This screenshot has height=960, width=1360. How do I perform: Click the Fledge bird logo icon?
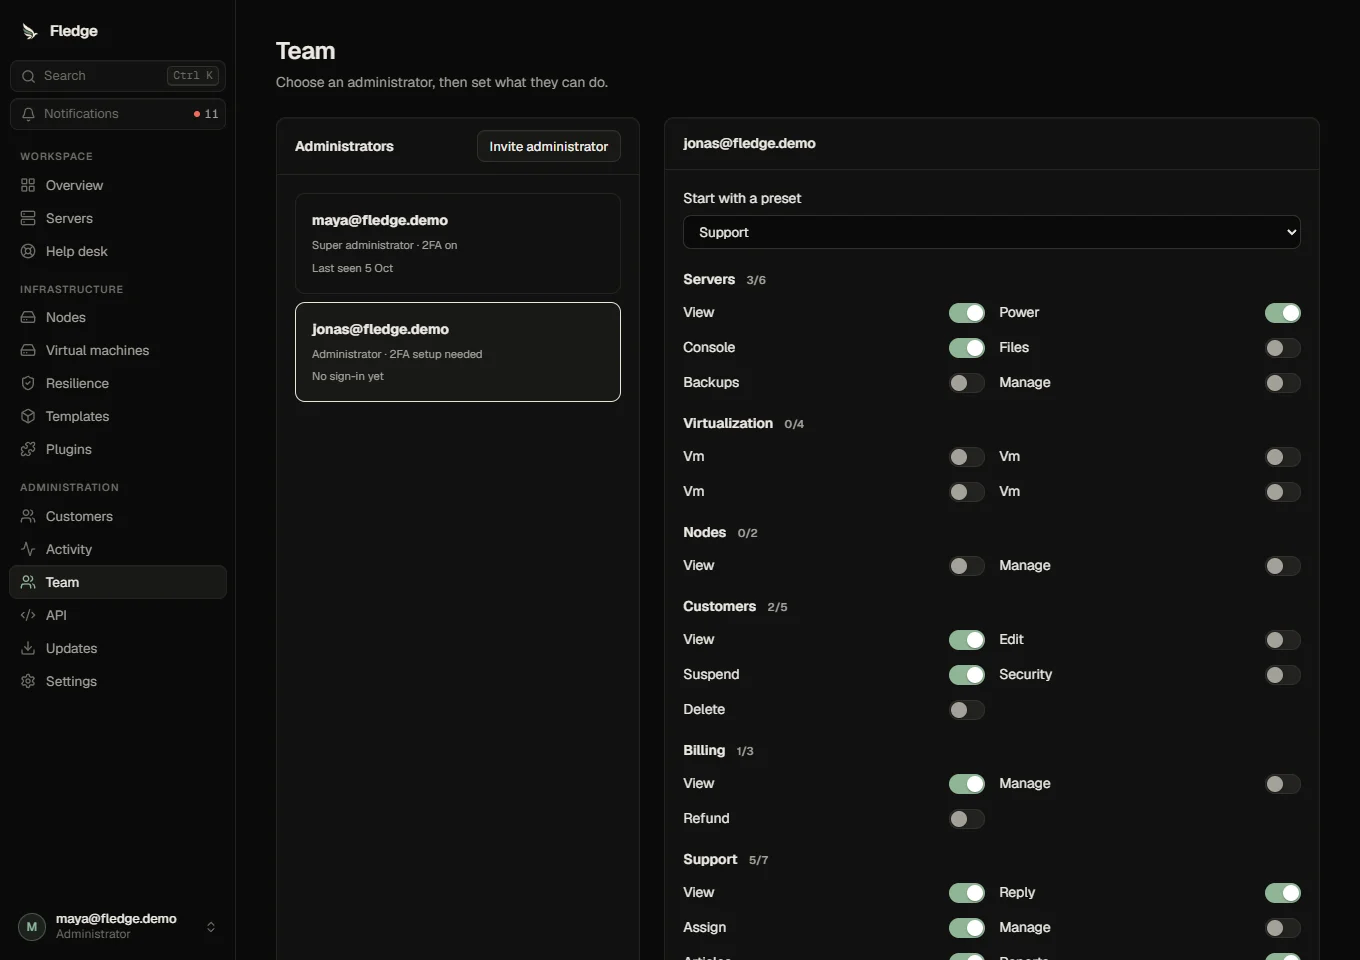click(x=30, y=31)
